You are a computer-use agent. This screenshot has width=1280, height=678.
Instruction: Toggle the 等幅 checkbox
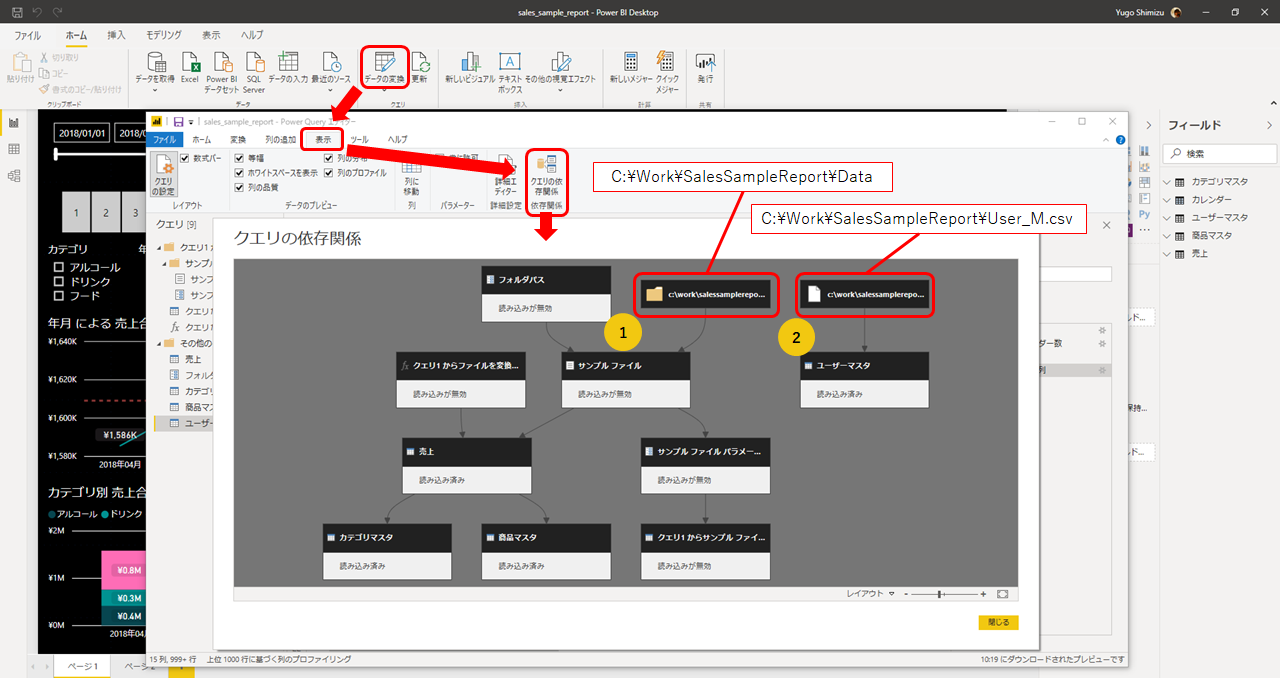239,158
